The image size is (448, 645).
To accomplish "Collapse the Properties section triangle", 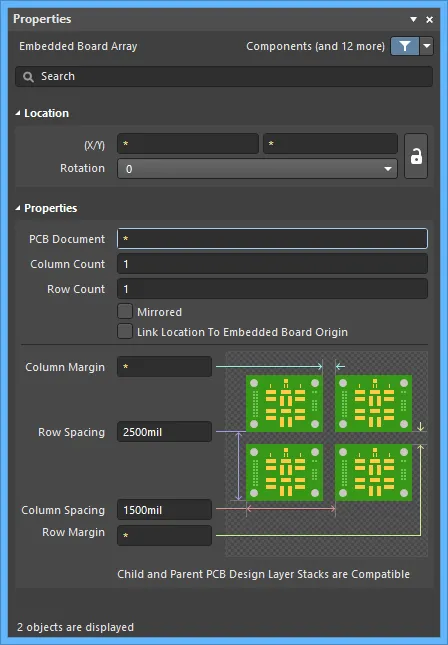I will (18, 208).
